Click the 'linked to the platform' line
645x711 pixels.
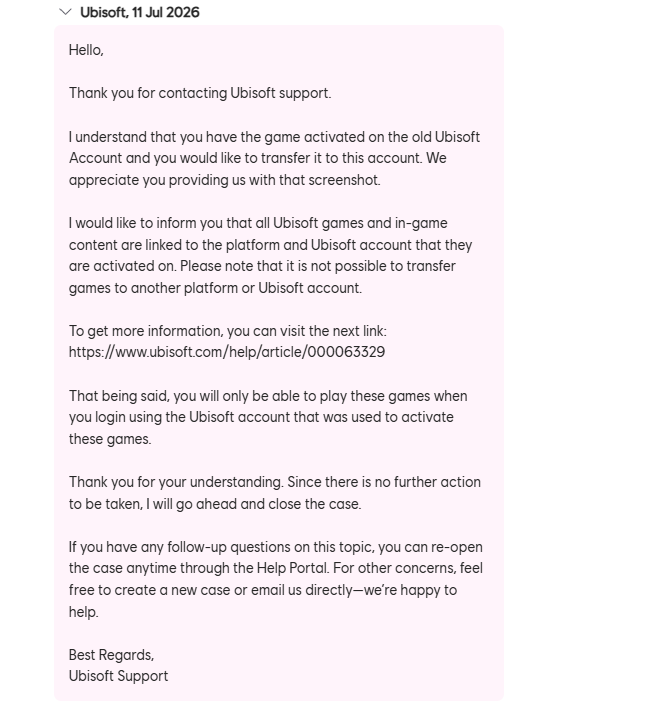tap(270, 245)
